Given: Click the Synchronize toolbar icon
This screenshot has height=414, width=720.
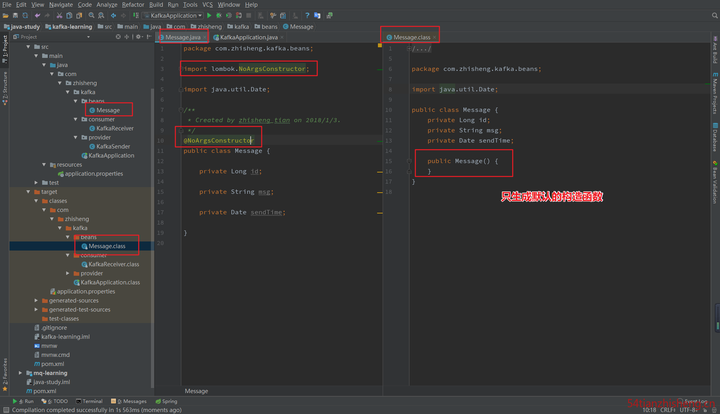Looking at the screenshot, I should (25, 16).
